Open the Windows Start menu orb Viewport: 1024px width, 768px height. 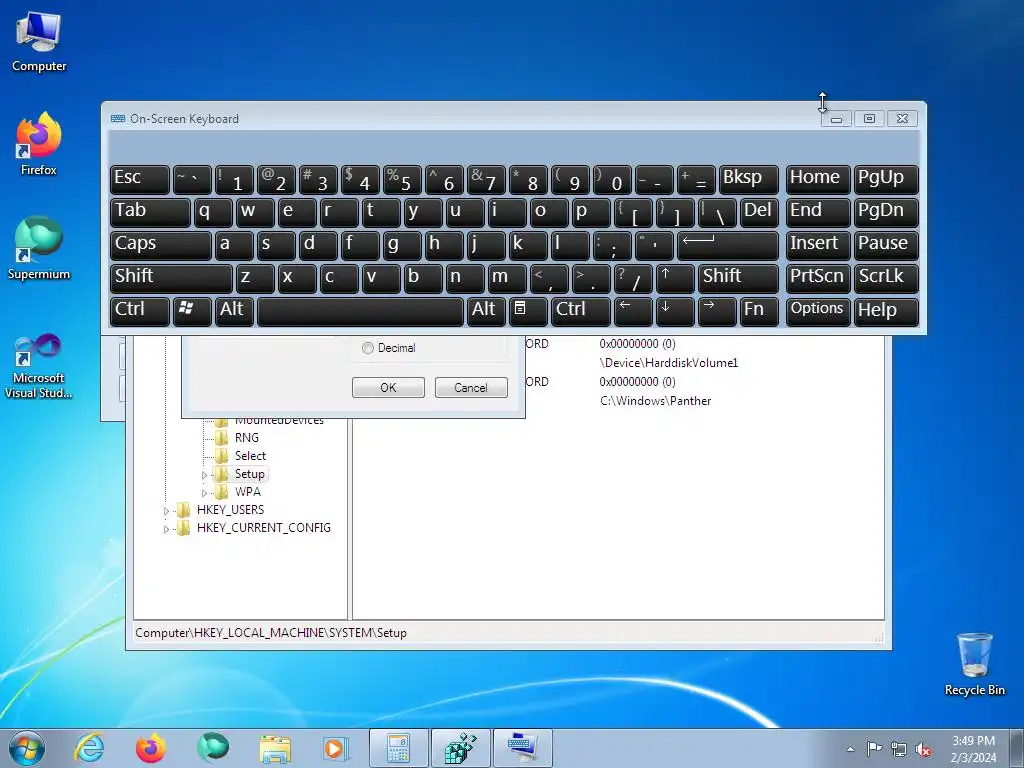click(27, 748)
